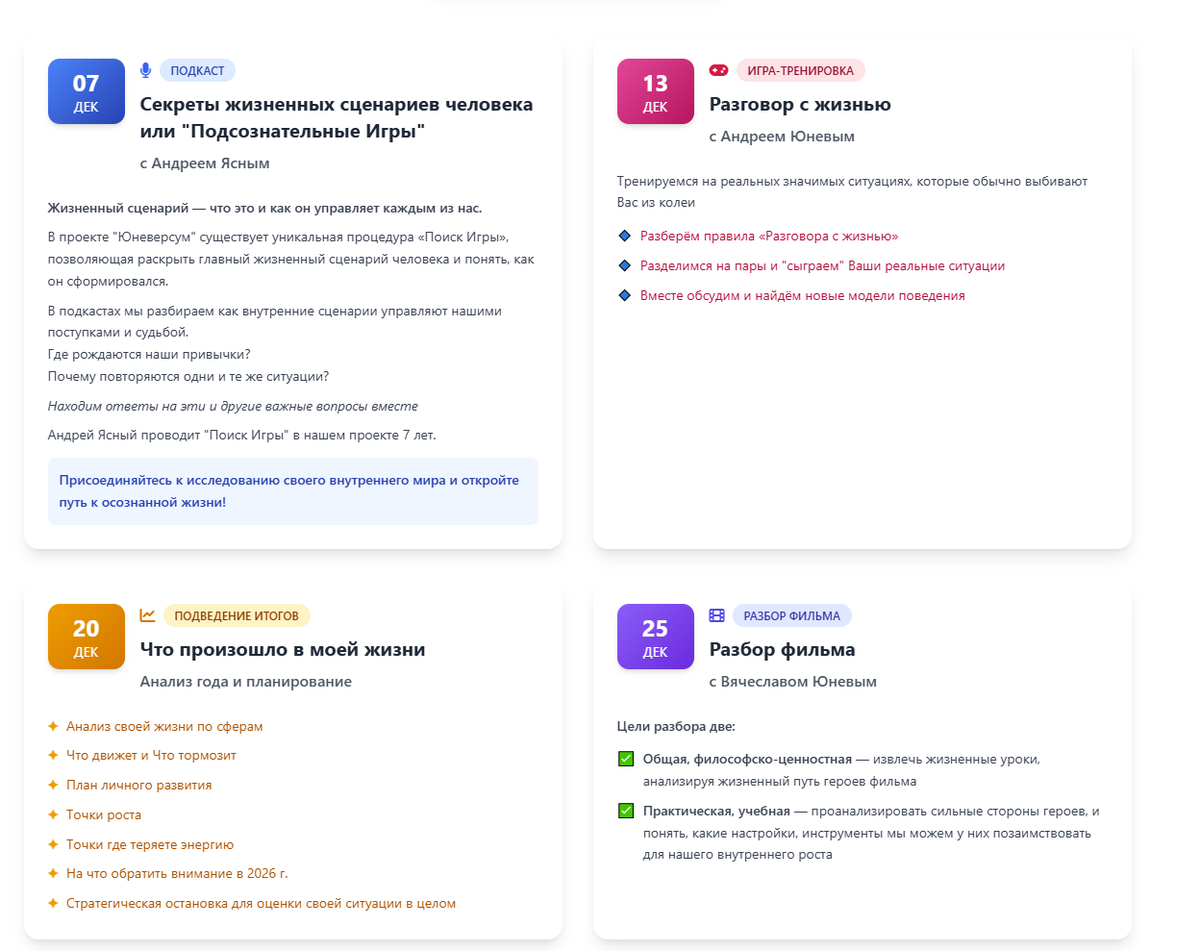The height and width of the screenshot is (951, 1200).
Task: Click the chart icon beside ПОДВЕДЕНИЕ ИТОГОВ
Action: coord(147,615)
